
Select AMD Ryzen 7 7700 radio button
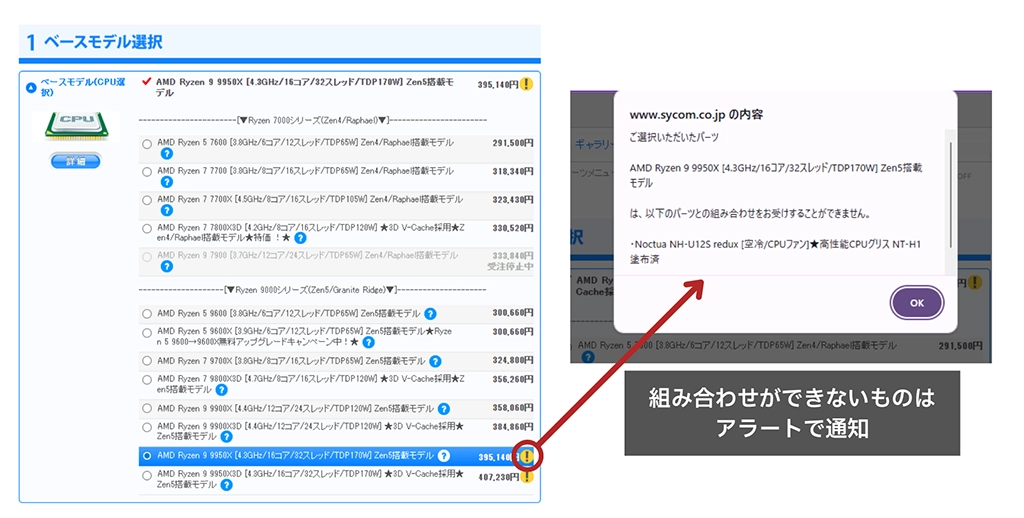[147, 172]
